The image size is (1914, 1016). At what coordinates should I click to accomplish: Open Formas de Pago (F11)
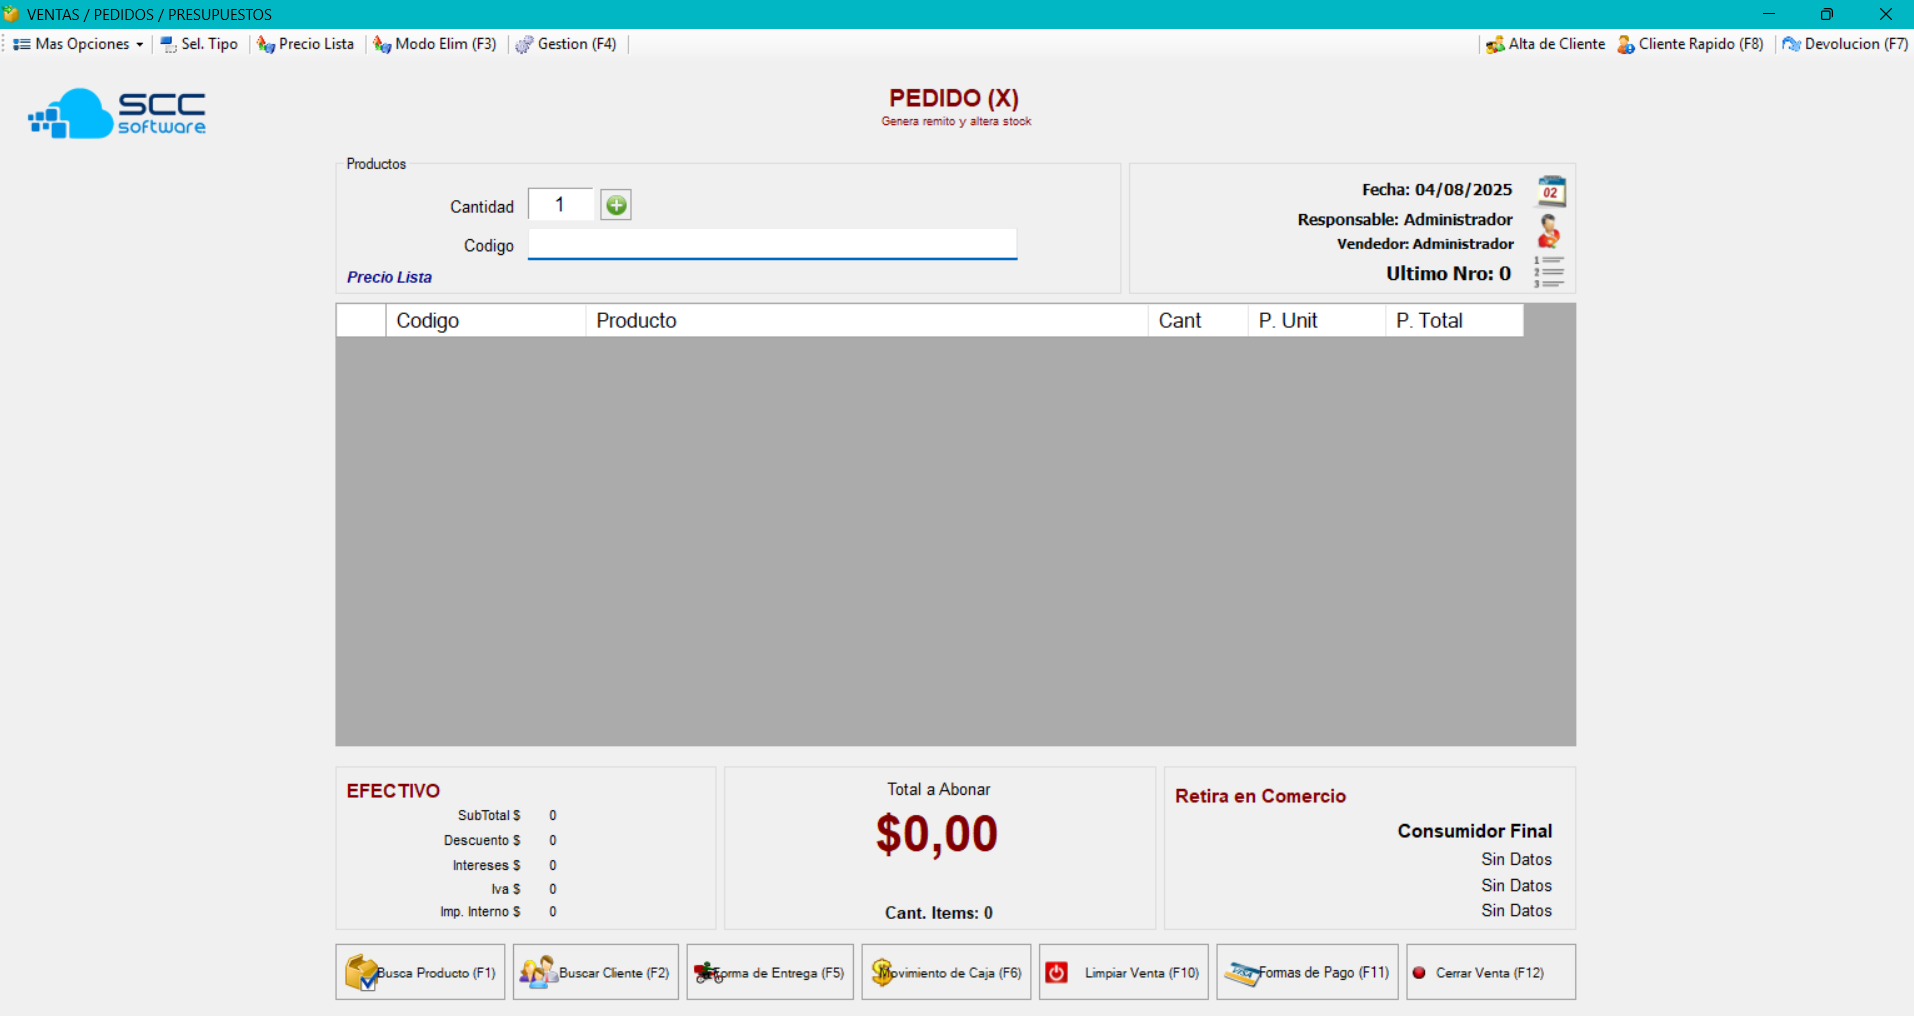(x=1307, y=972)
